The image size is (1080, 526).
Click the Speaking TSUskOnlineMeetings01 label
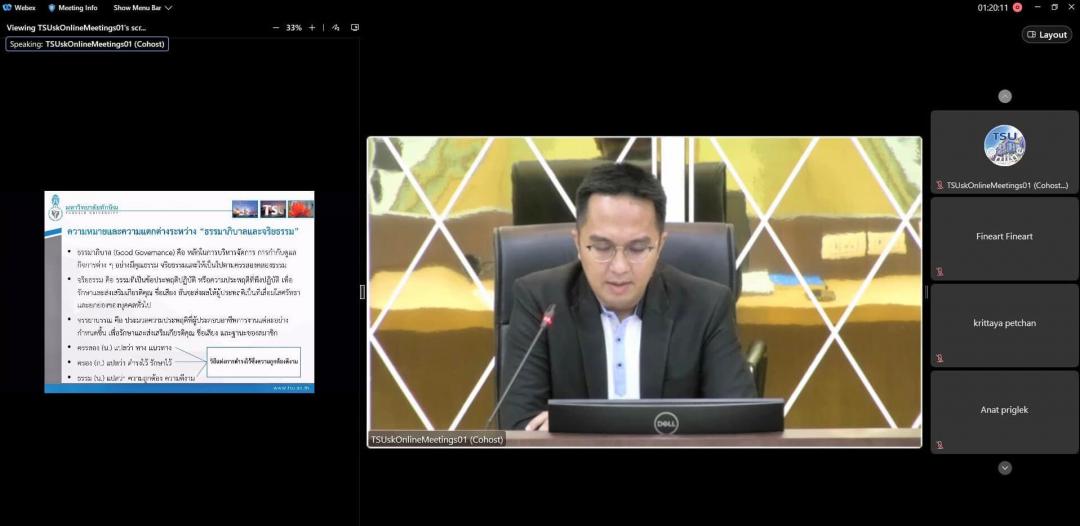[x=86, y=44]
